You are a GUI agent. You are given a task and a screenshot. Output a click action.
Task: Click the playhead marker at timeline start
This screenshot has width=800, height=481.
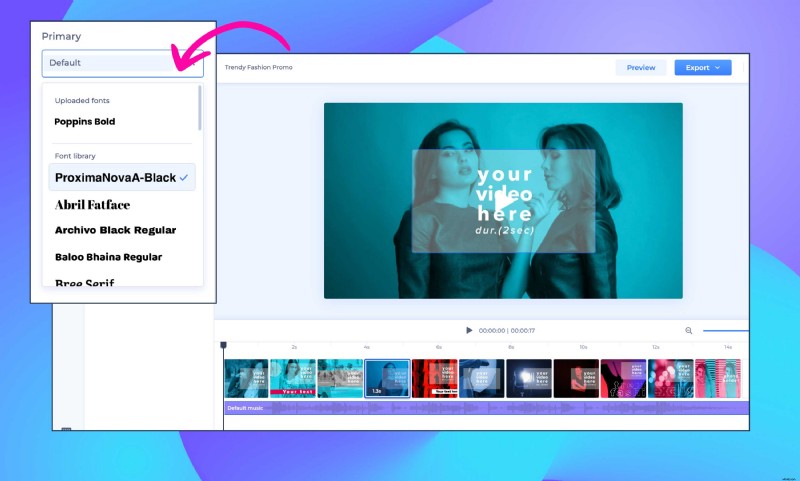224,346
